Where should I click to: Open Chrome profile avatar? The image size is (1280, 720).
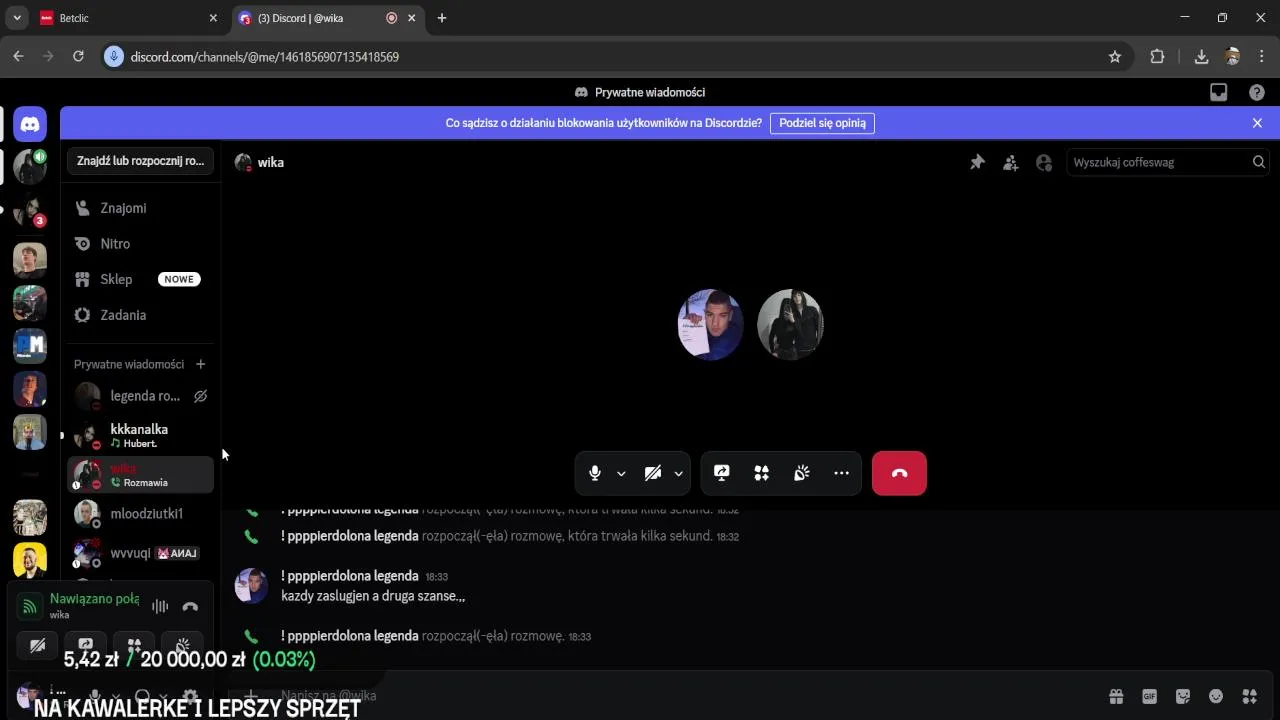tap(1232, 57)
